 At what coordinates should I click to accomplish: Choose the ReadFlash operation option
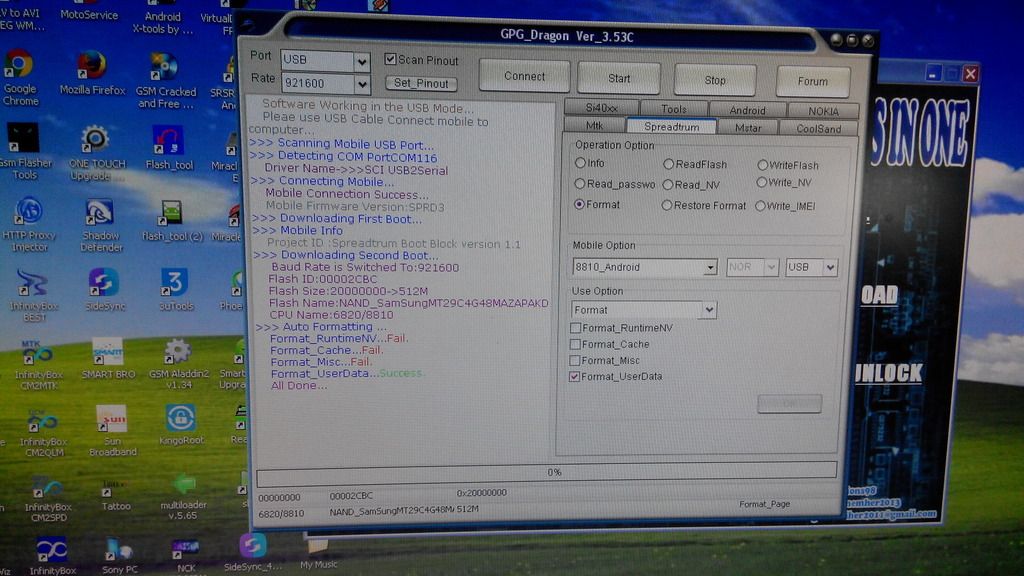[668, 165]
